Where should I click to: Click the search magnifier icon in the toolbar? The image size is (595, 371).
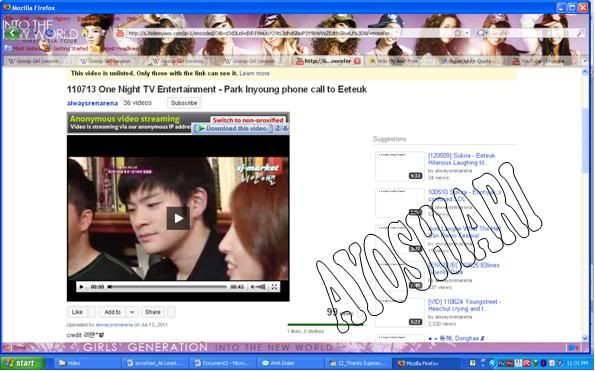pos(581,33)
